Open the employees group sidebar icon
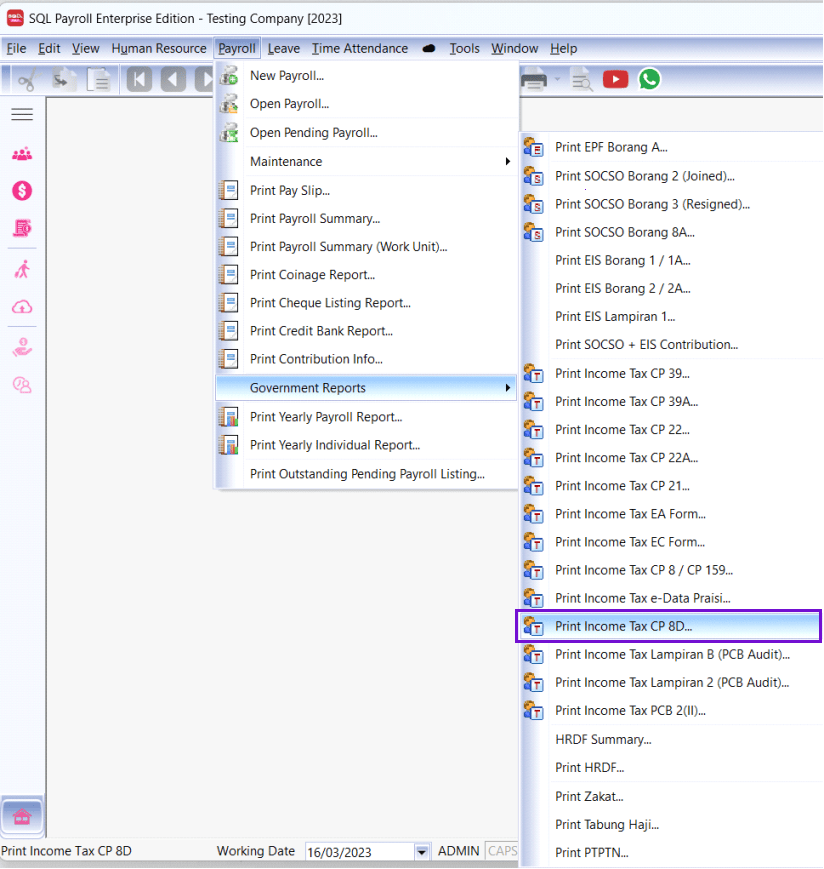The height and width of the screenshot is (869, 824). [22, 154]
